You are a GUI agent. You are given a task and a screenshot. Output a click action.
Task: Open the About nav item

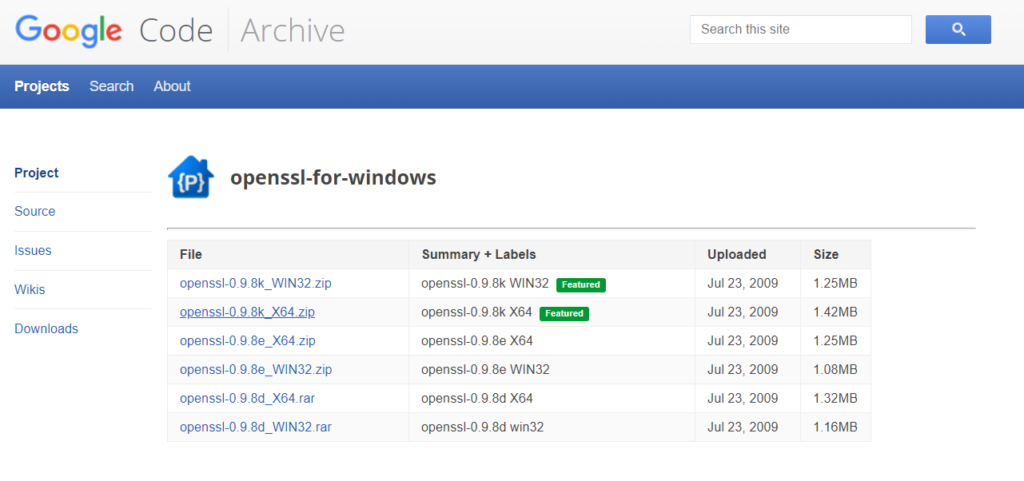(x=172, y=86)
